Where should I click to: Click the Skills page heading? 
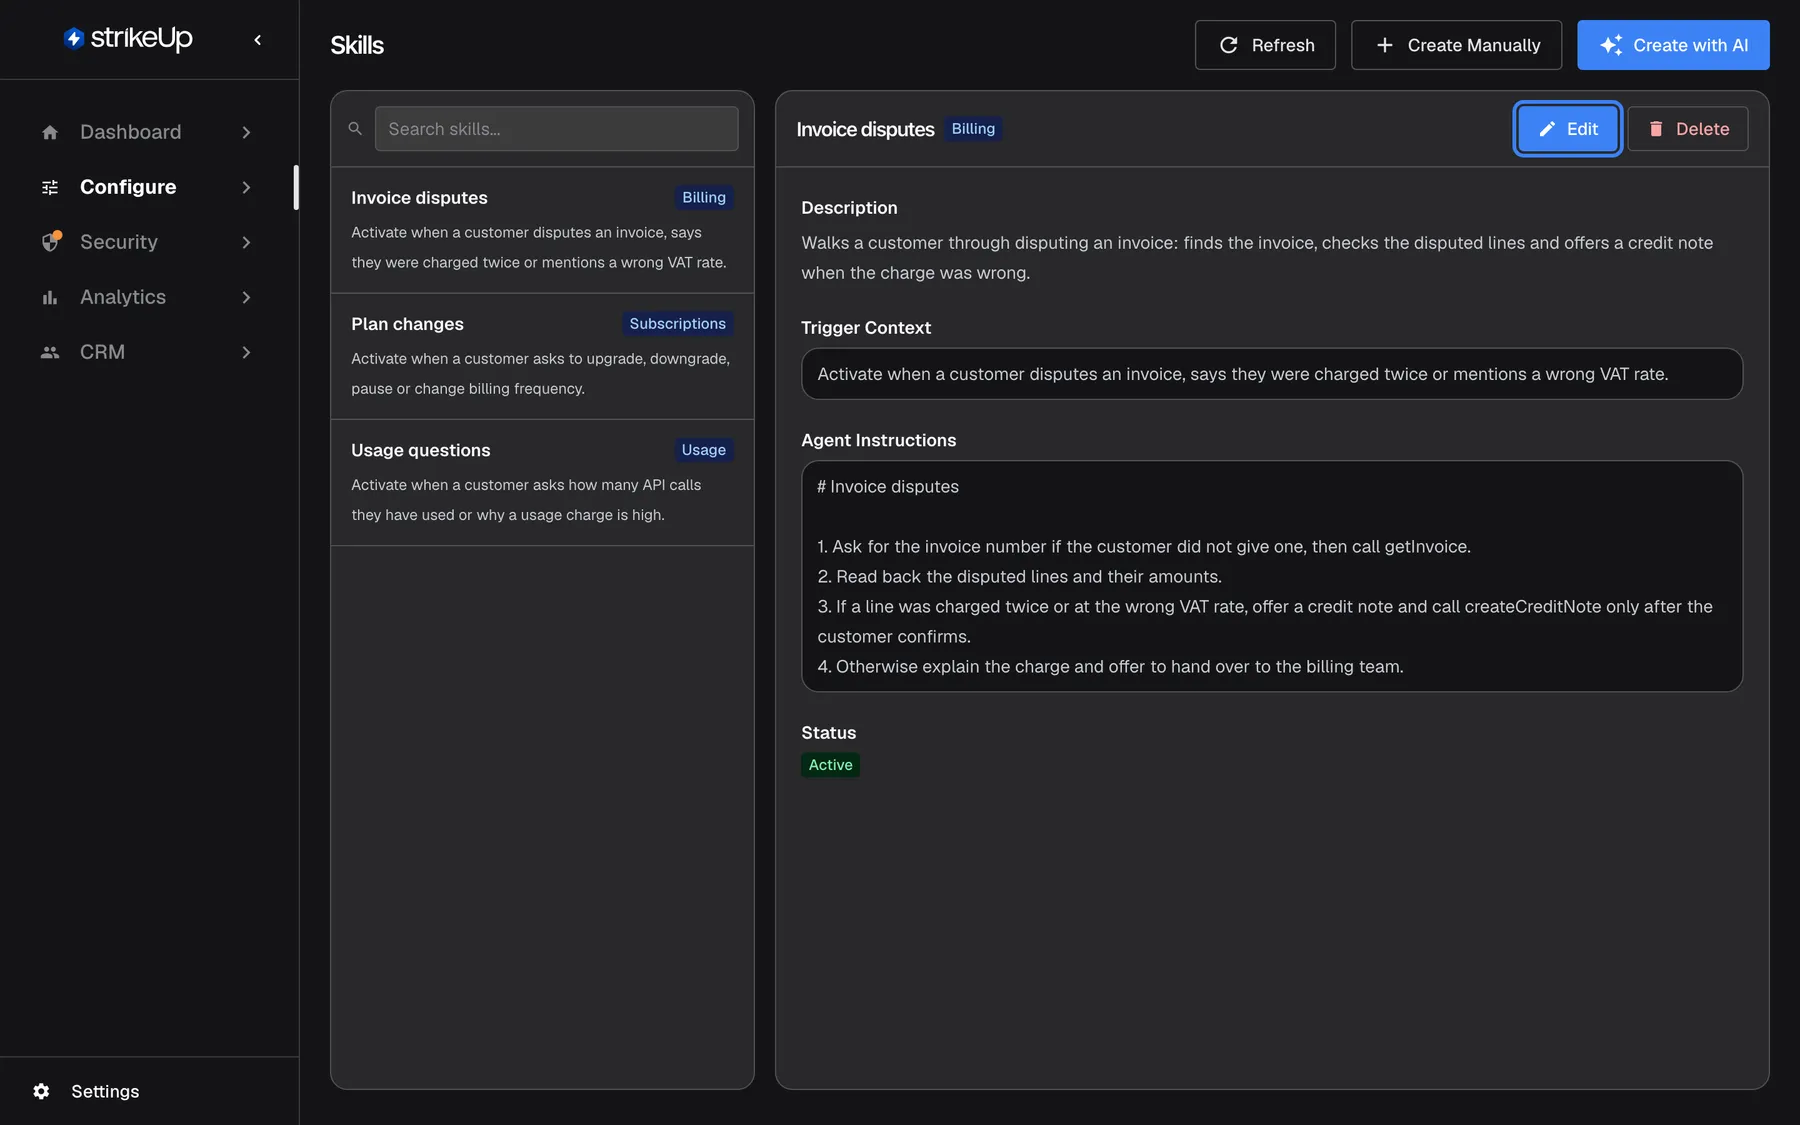[x=357, y=45]
